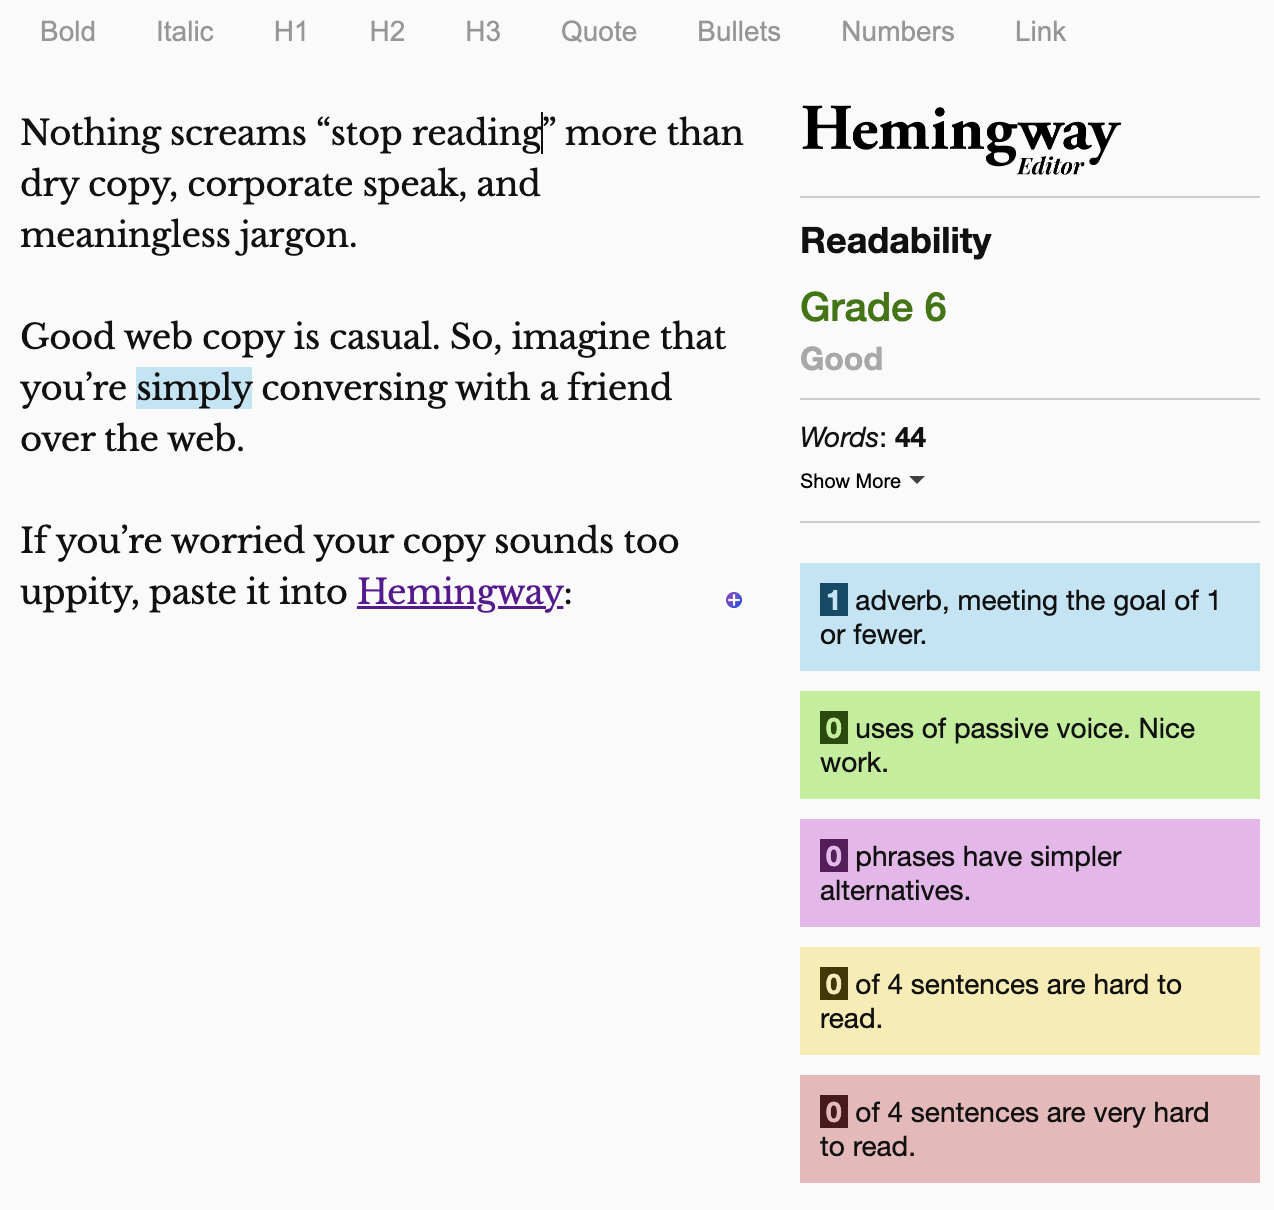Viewport: 1274px width, 1210px height.
Task: Click the Grade 6 readability score
Action: pos(873,307)
